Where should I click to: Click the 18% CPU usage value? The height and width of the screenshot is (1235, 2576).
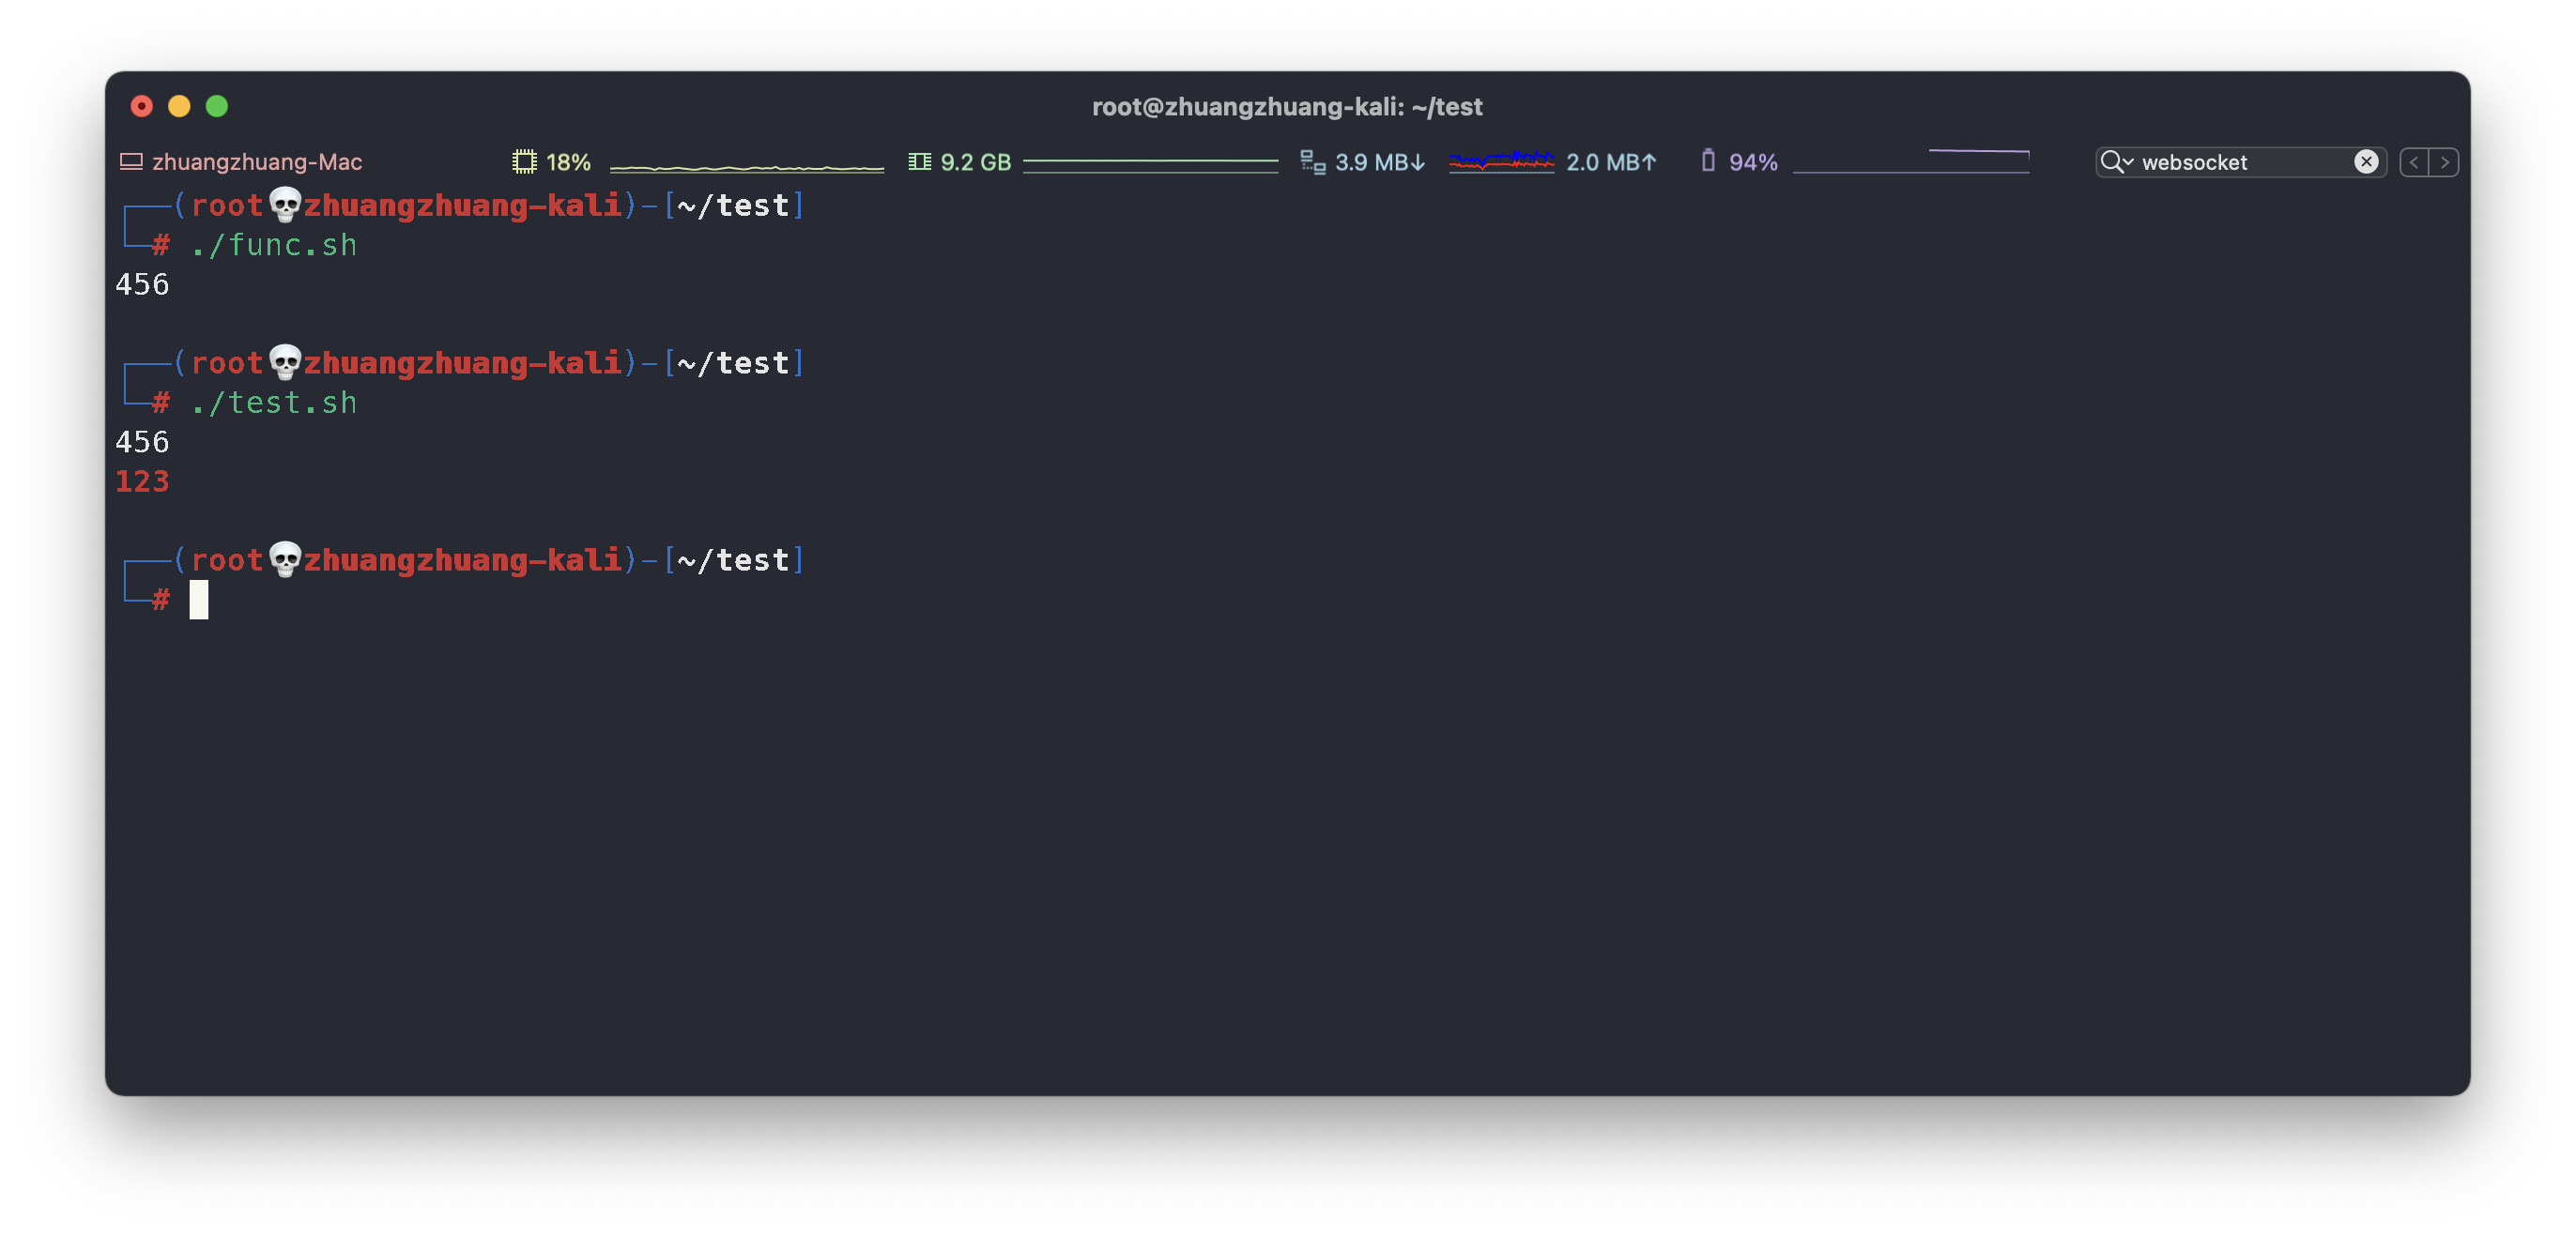point(568,162)
